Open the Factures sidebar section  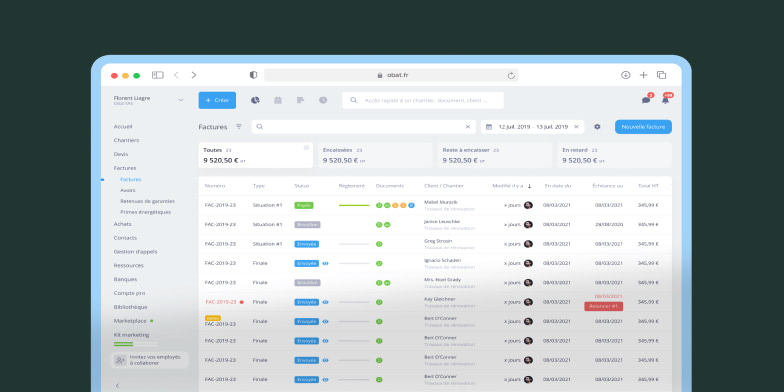point(125,168)
